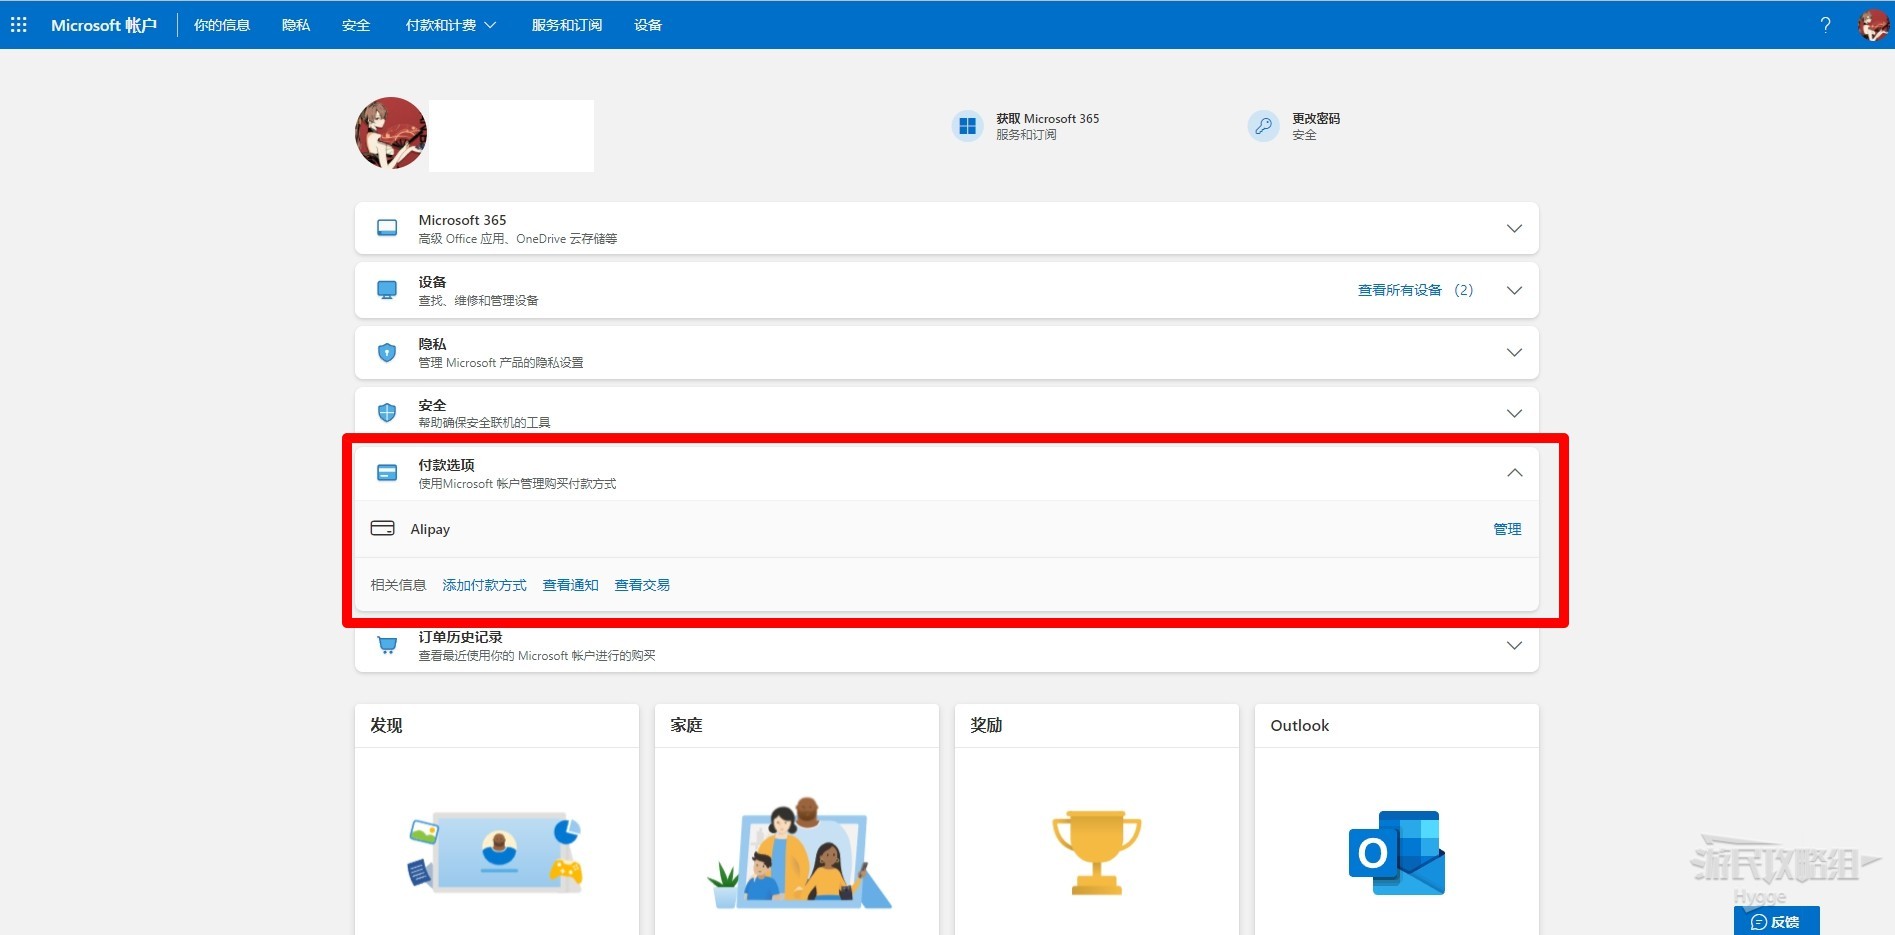Click the 查看所有设备 (2) link
The width and height of the screenshot is (1895, 935).
1415,290
